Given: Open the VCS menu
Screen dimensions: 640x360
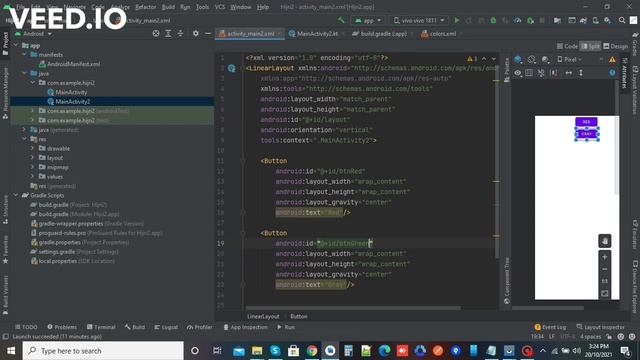Looking at the screenshot, I should [x=220, y=7].
